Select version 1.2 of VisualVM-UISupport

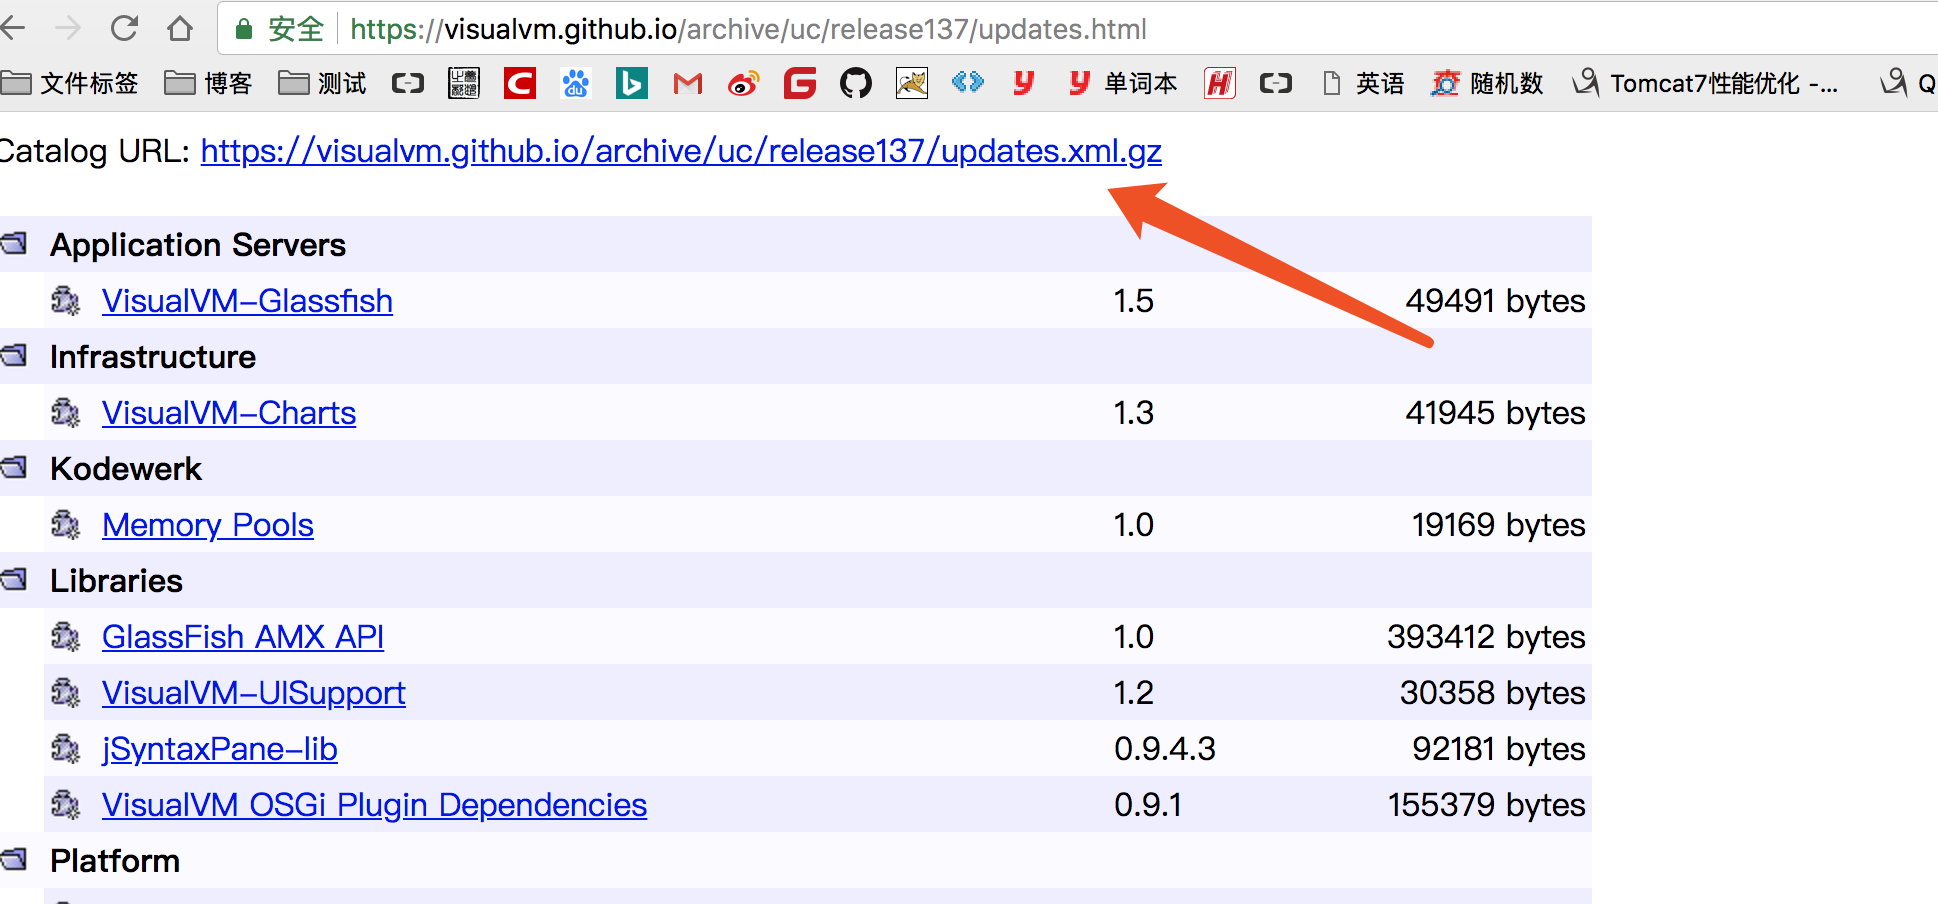coord(1134,693)
